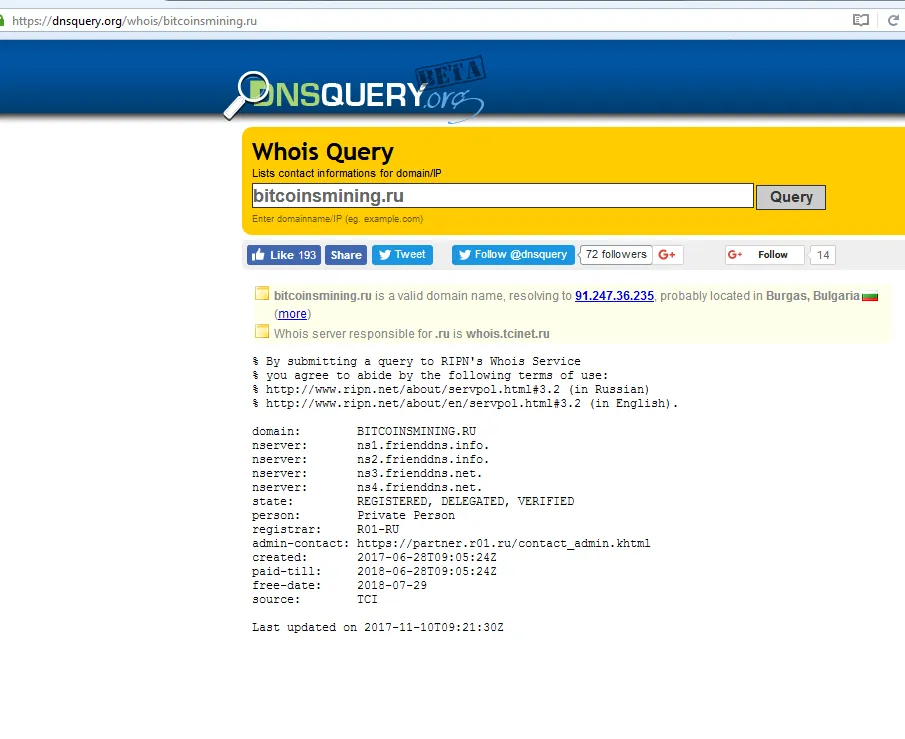Image resolution: width=905 pixels, height=739 pixels.
Task: Submit the Query button
Action: tap(791, 197)
